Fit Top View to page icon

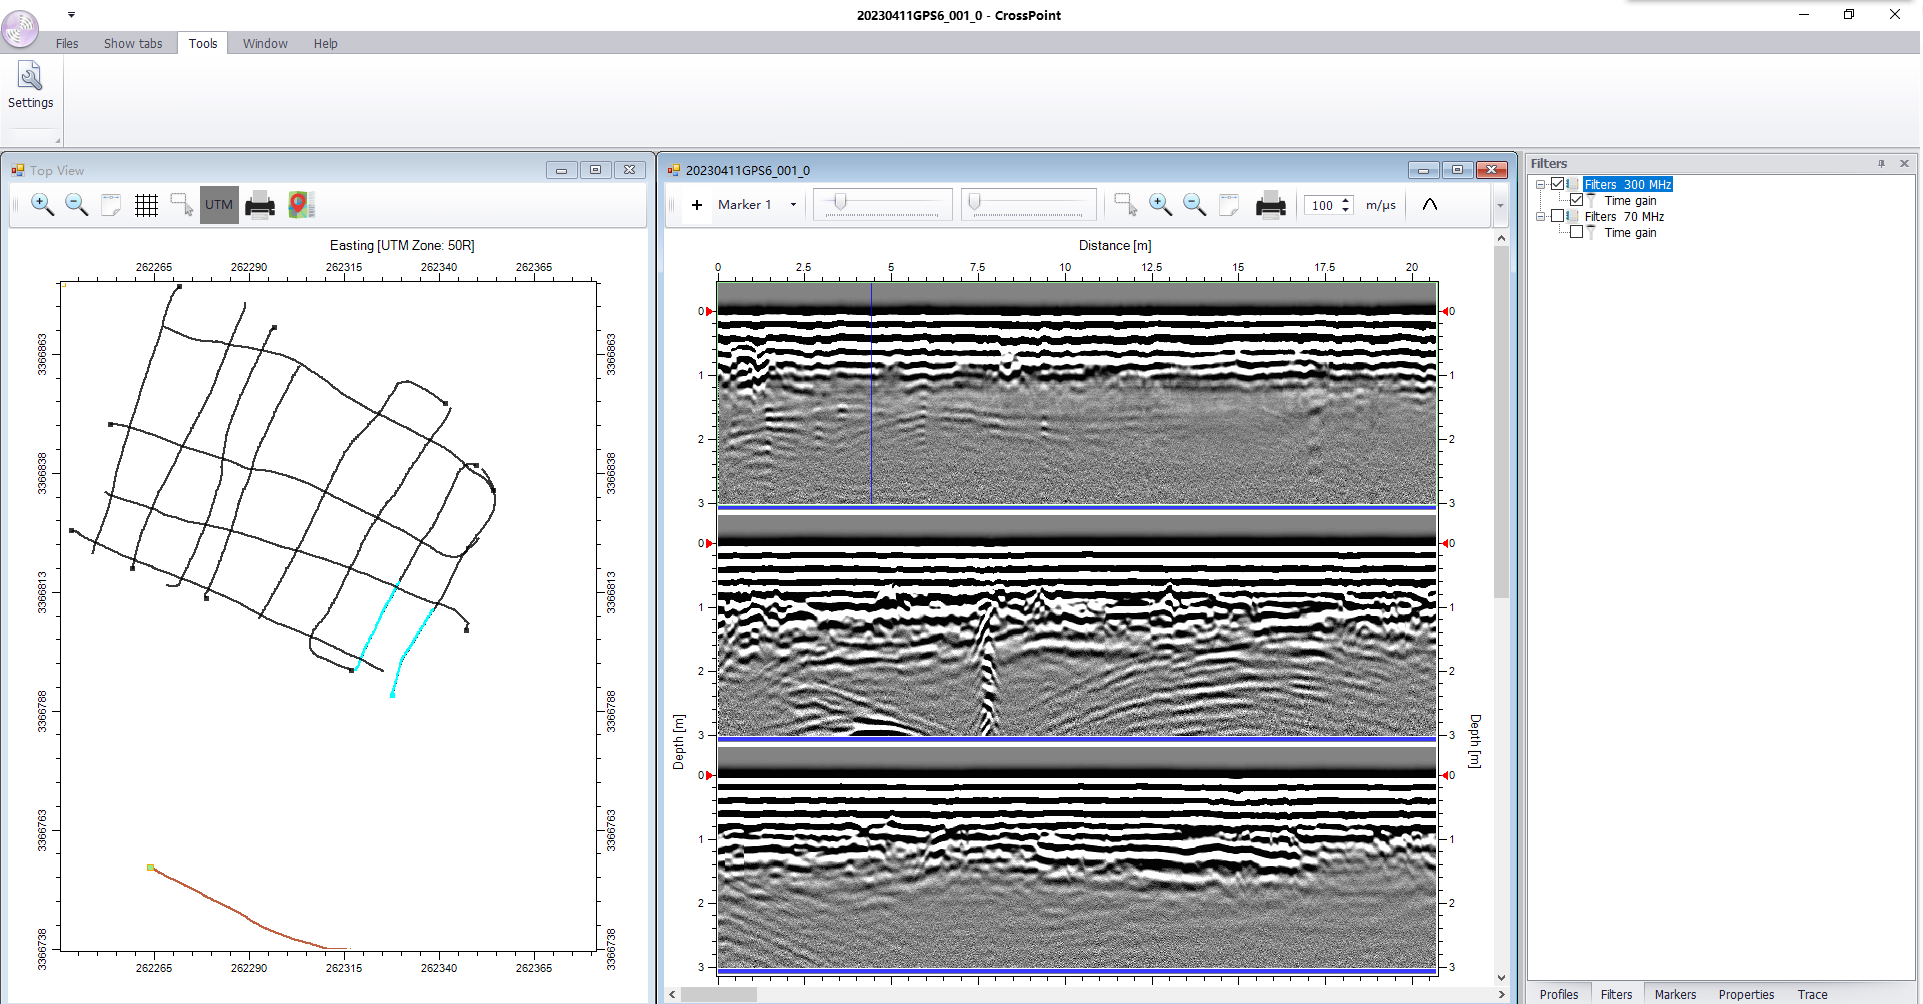(x=111, y=205)
